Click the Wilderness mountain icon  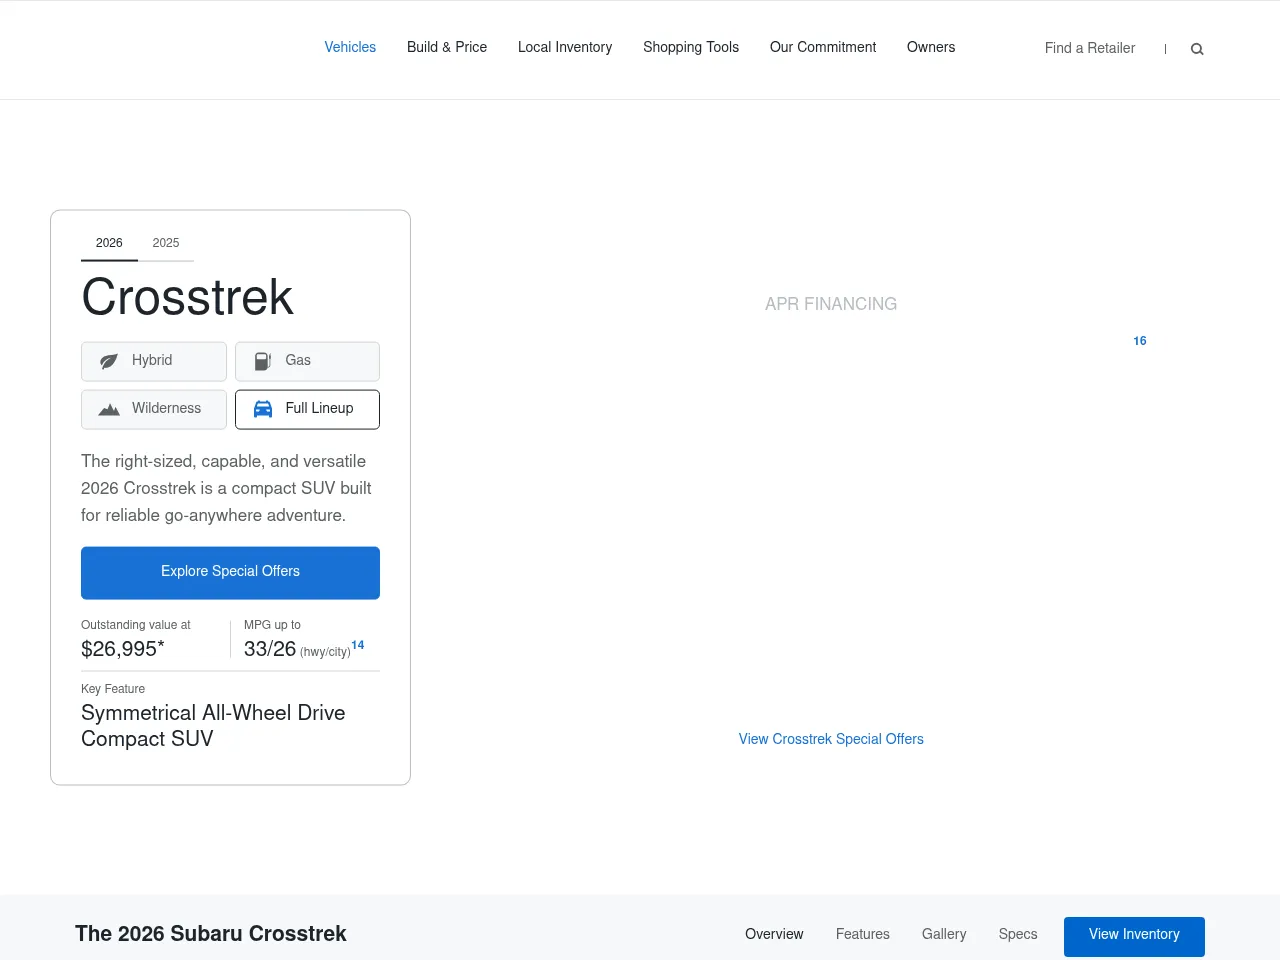click(109, 409)
